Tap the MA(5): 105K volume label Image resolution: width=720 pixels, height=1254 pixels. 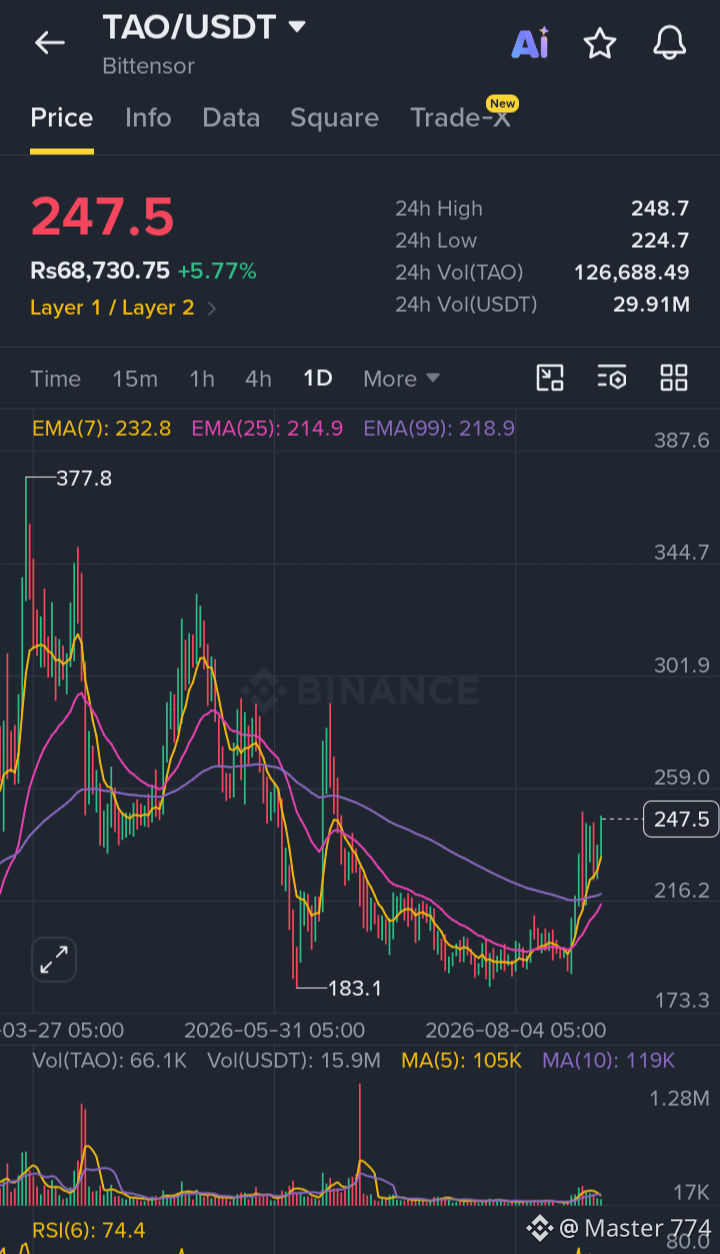461,1060
